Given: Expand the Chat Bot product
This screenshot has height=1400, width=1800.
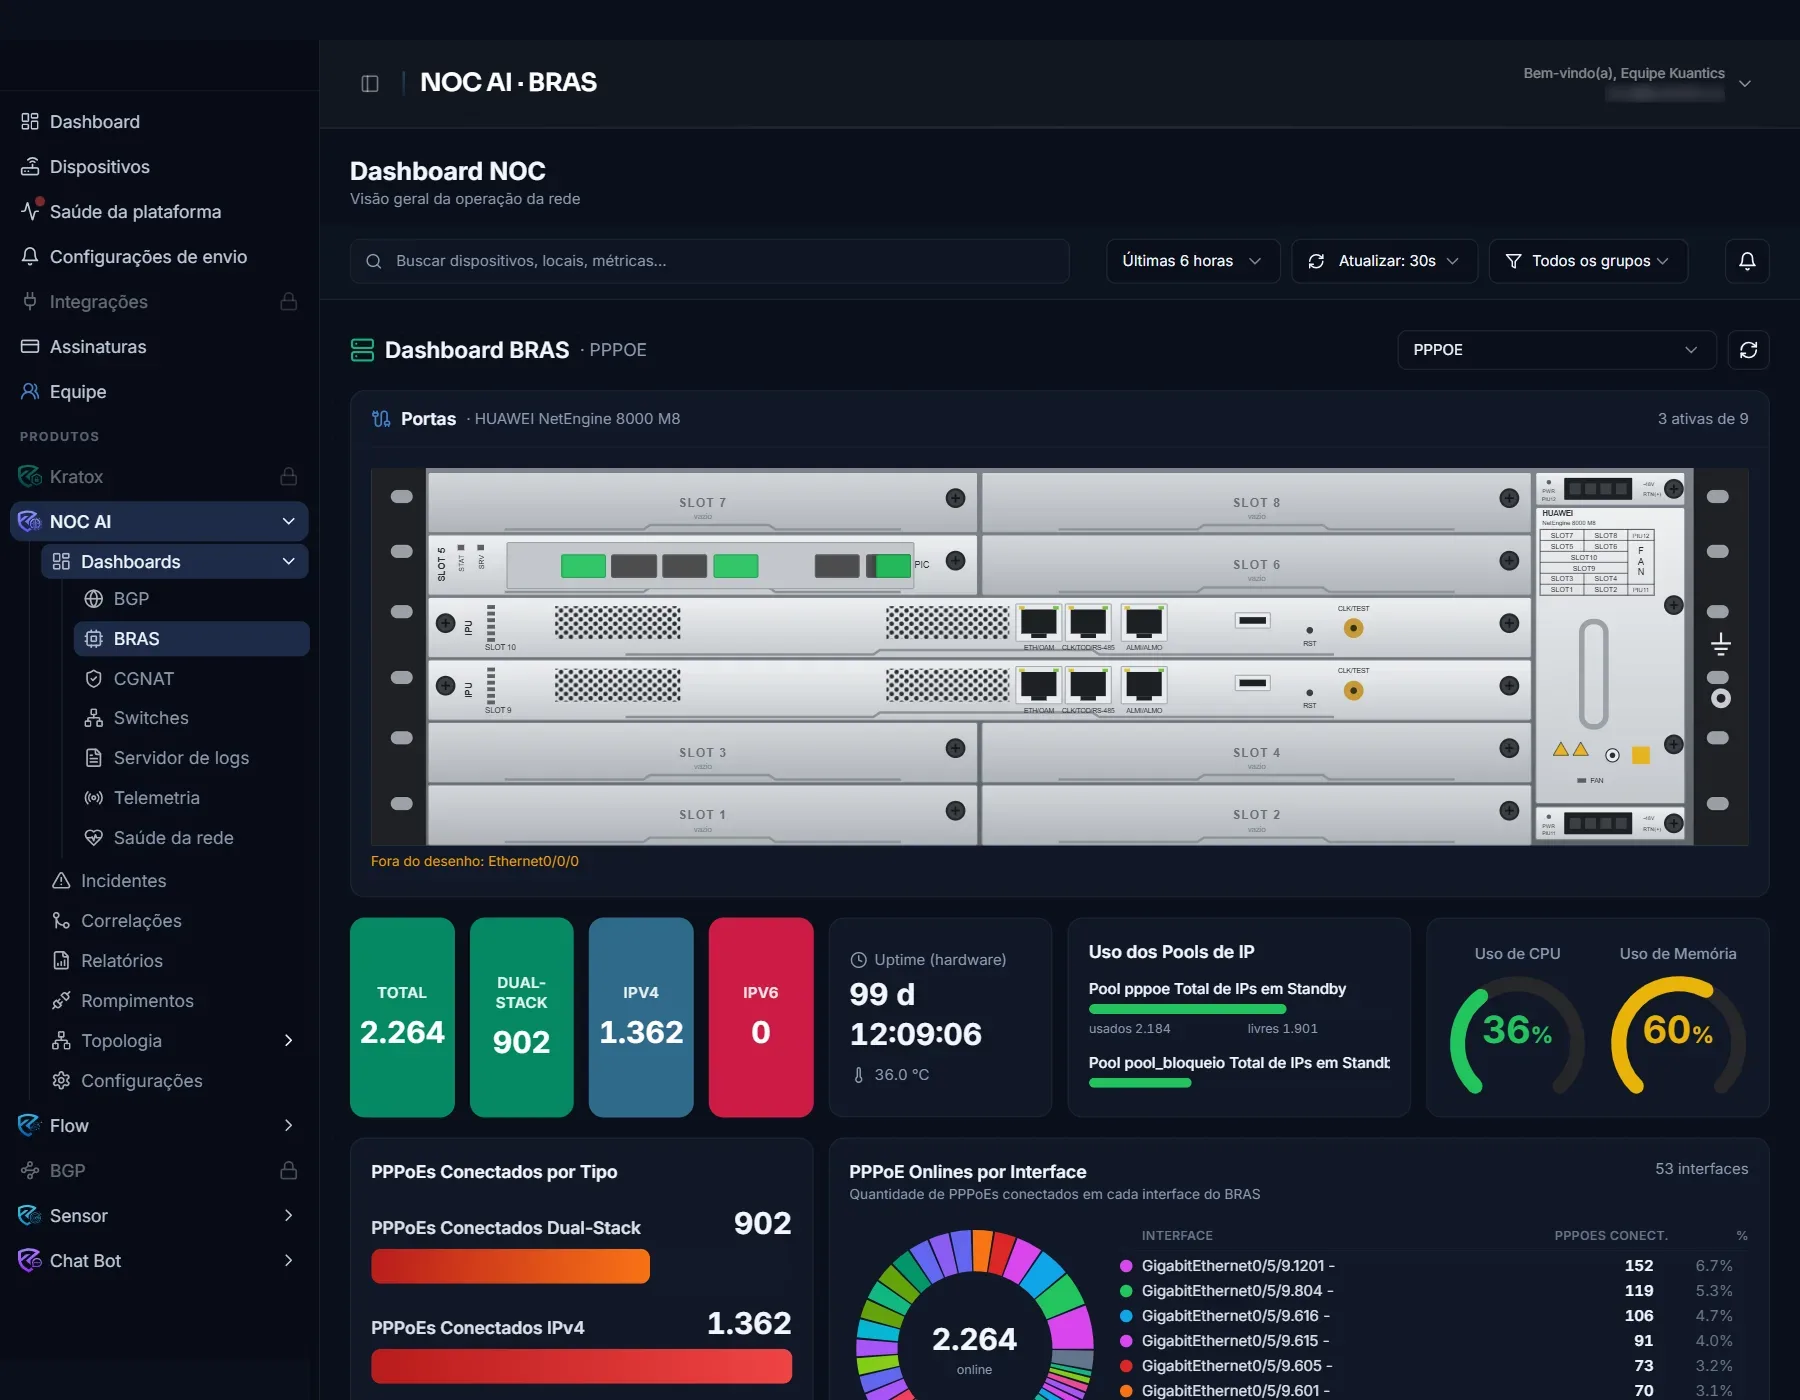Looking at the screenshot, I should 289,1261.
